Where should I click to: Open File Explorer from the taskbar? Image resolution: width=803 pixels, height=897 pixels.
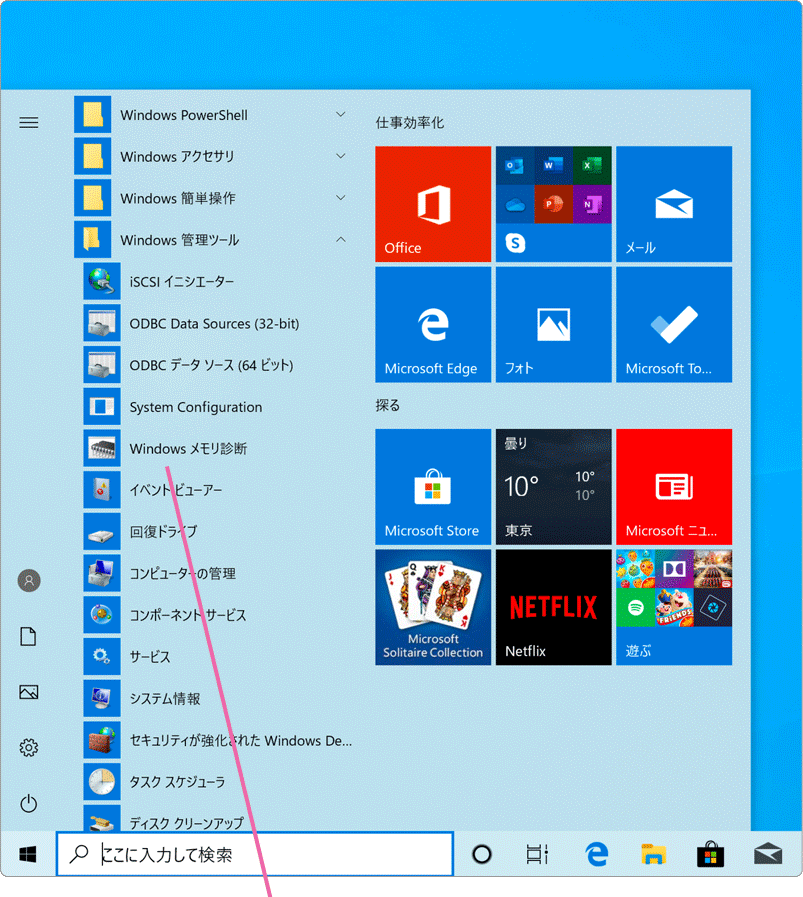coord(653,854)
